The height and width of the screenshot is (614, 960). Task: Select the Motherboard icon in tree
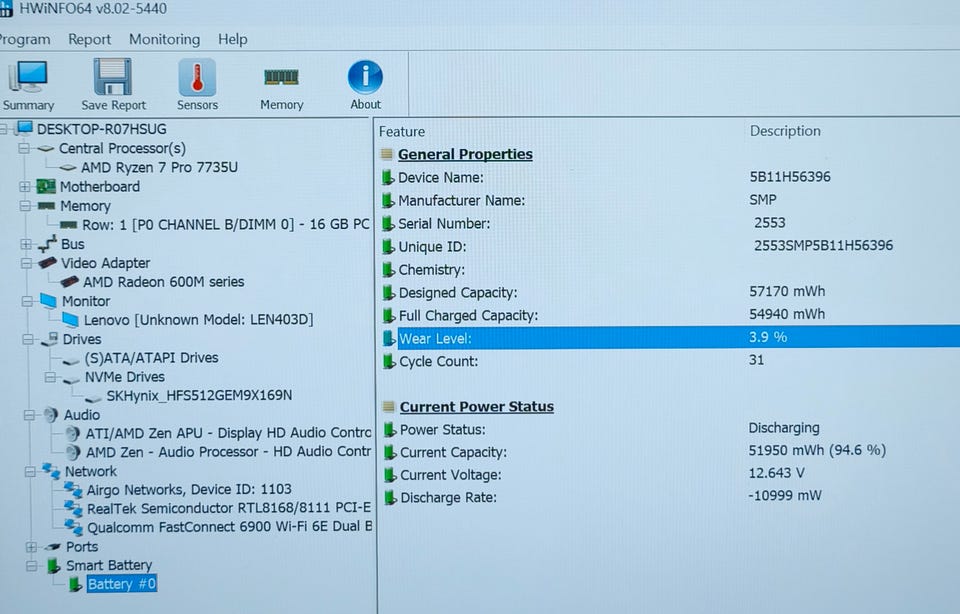(x=46, y=186)
